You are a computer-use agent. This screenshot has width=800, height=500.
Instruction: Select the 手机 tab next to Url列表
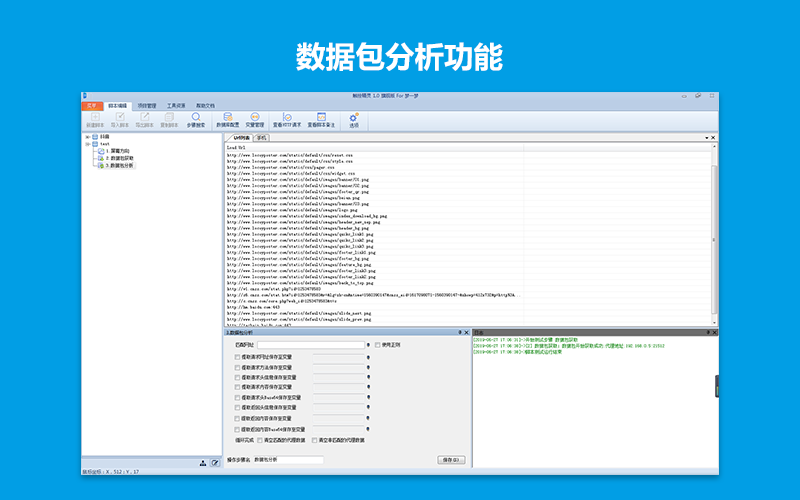(261, 137)
